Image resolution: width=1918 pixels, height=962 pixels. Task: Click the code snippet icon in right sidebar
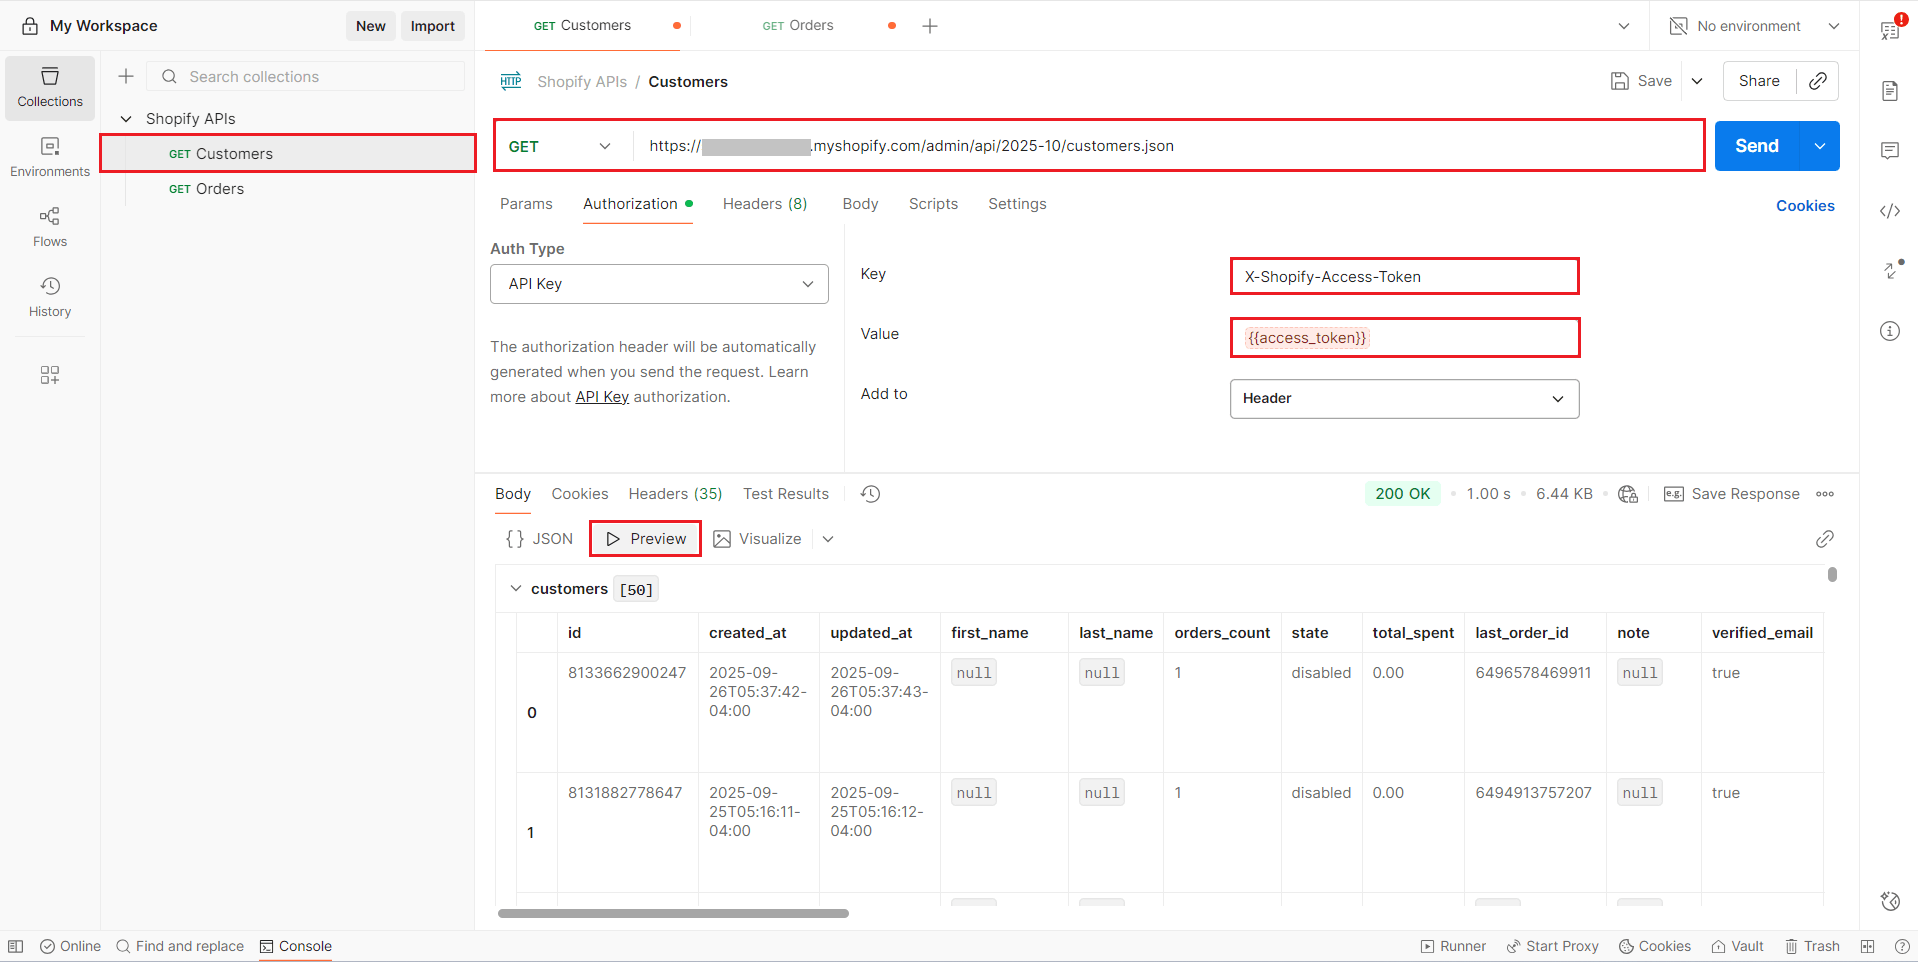coord(1889,211)
